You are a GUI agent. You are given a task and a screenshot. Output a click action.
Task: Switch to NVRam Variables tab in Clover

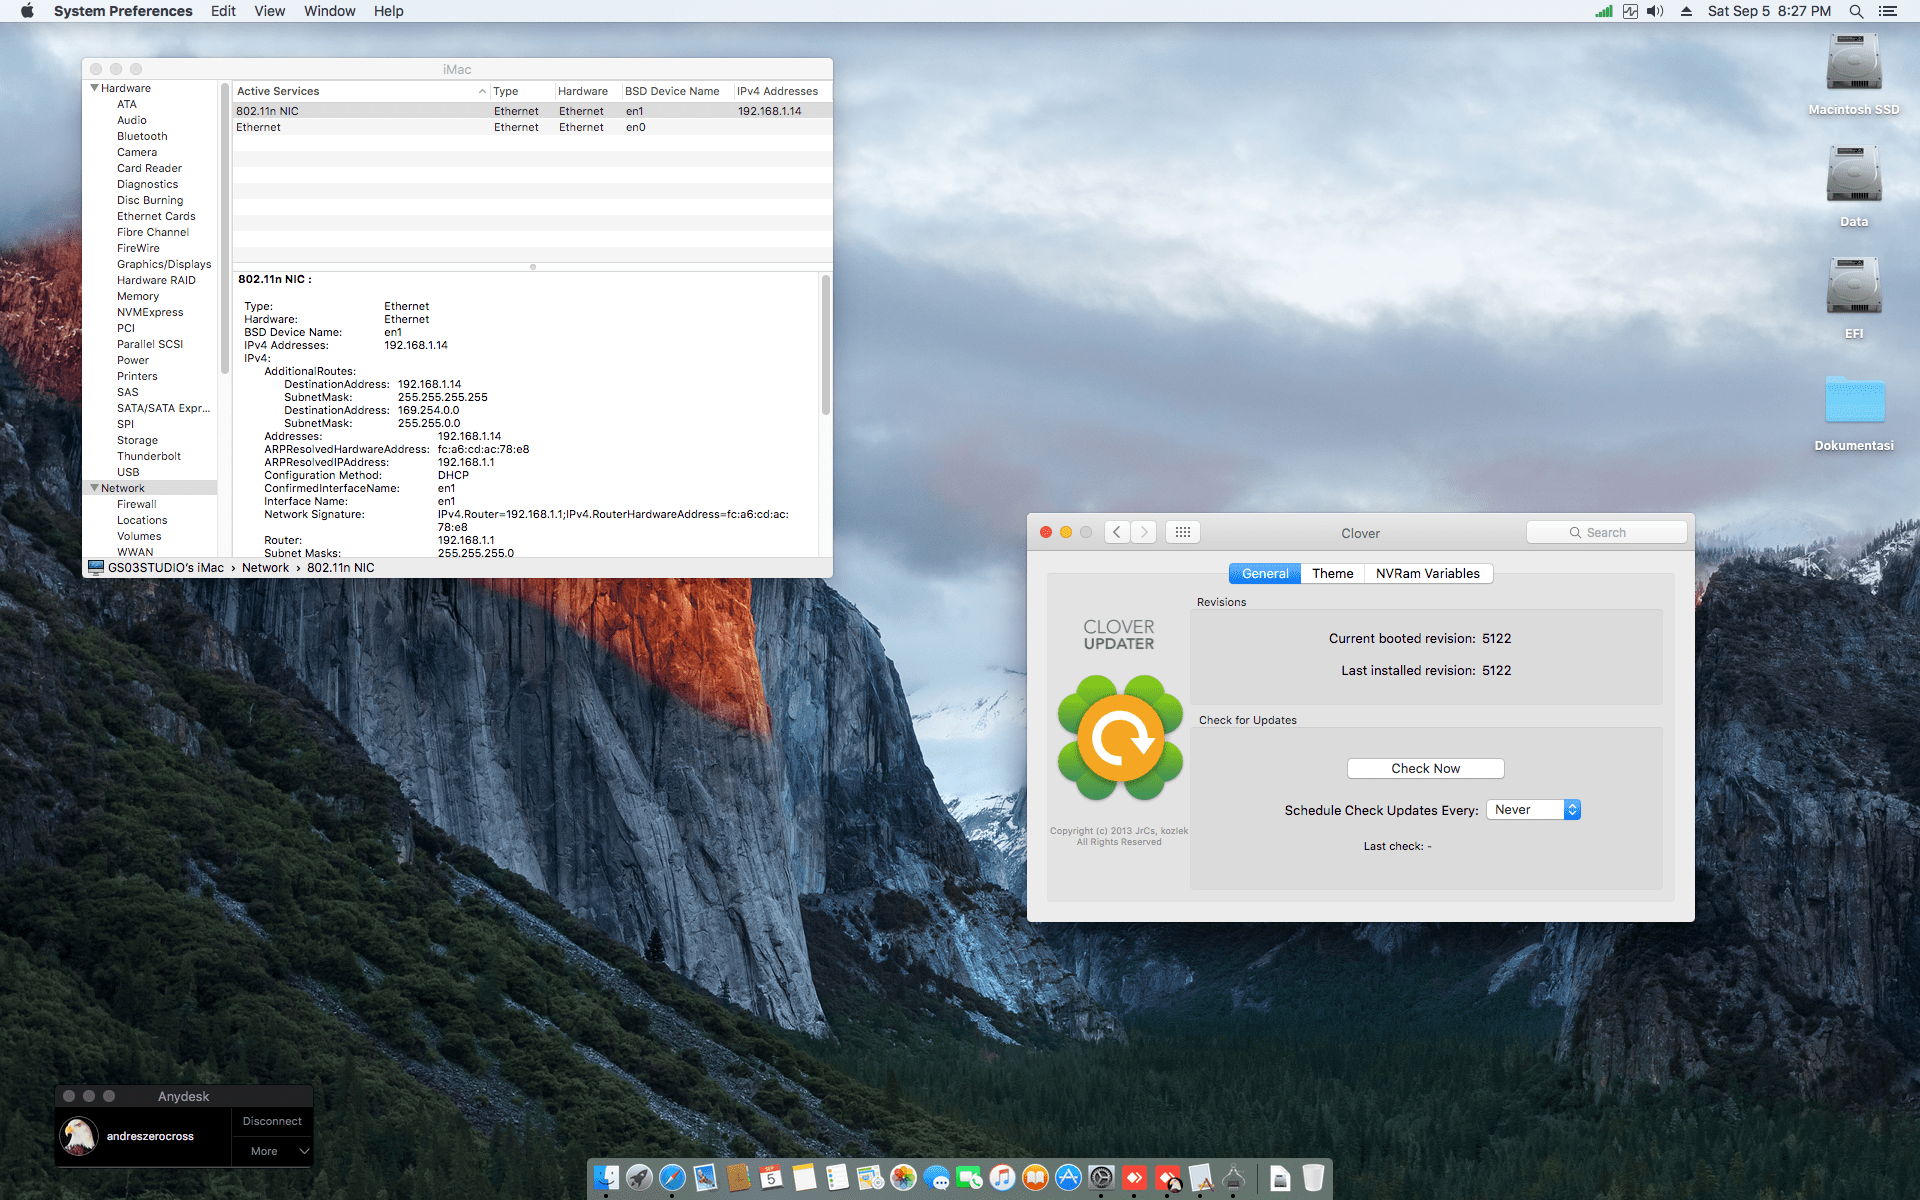(x=1427, y=573)
